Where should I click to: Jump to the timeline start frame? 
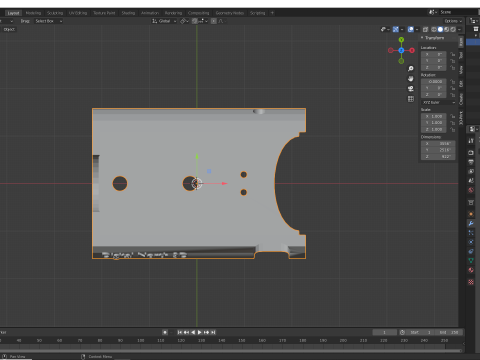[180, 332]
